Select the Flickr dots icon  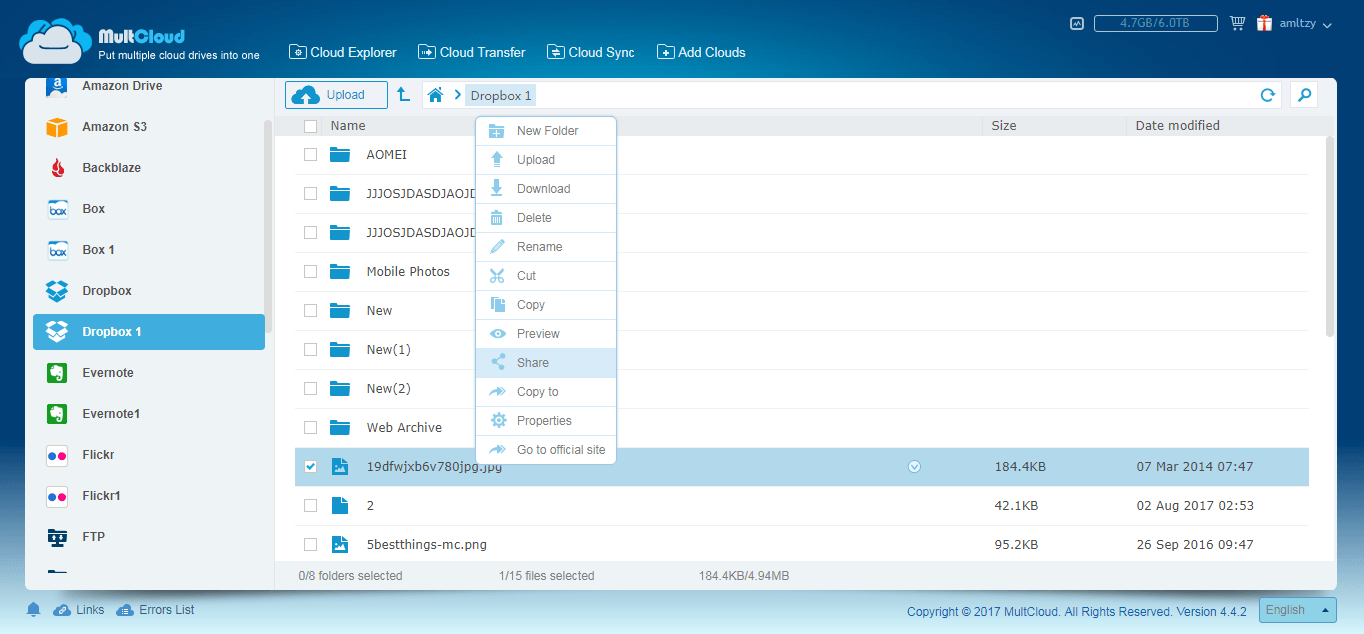point(58,456)
